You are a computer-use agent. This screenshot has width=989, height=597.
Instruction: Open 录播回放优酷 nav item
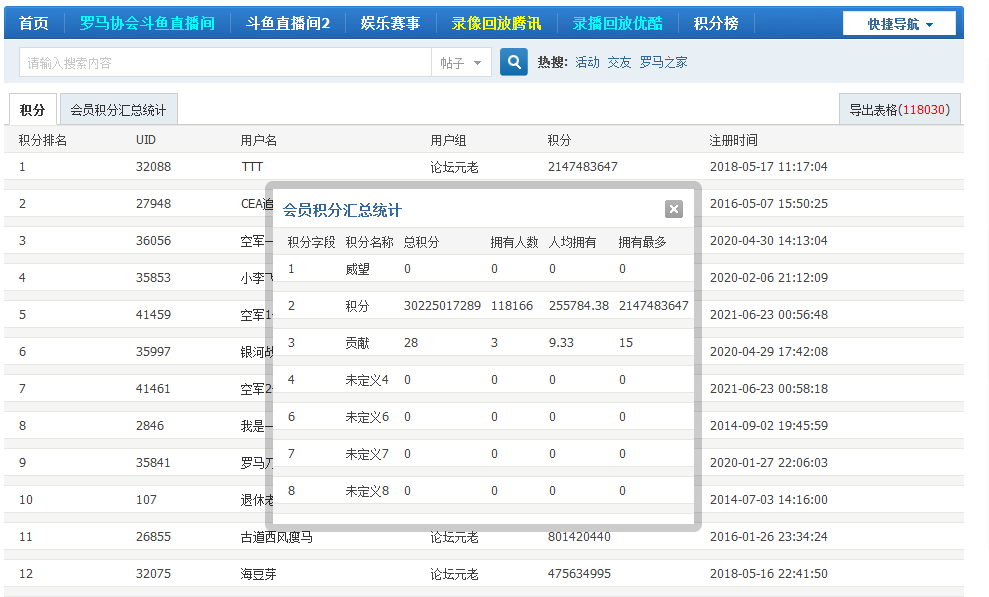point(617,23)
